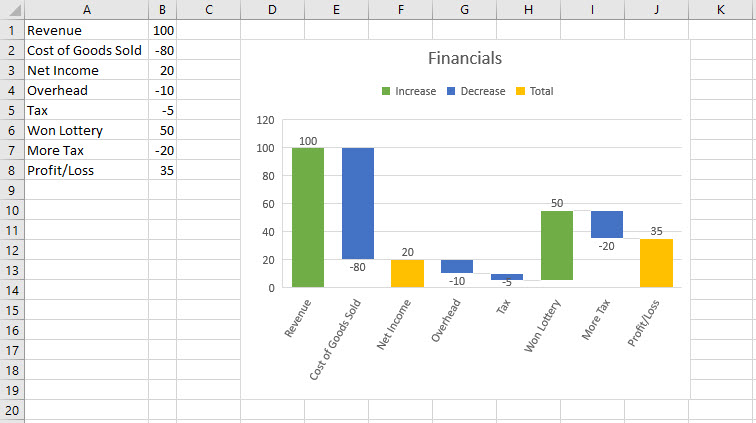Click the Select All corner triangle
The width and height of the screenshot is (756, 423).
click(10, 10)
